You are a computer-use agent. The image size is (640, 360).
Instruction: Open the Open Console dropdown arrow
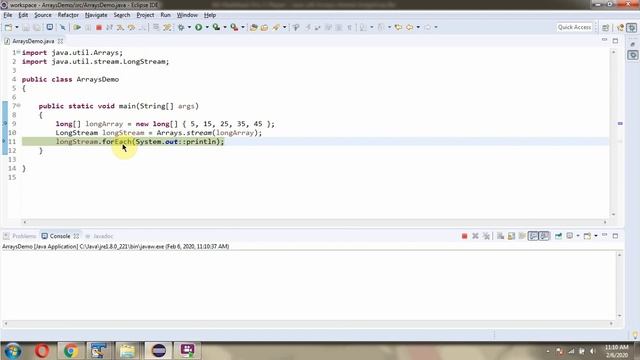(596, 236)
